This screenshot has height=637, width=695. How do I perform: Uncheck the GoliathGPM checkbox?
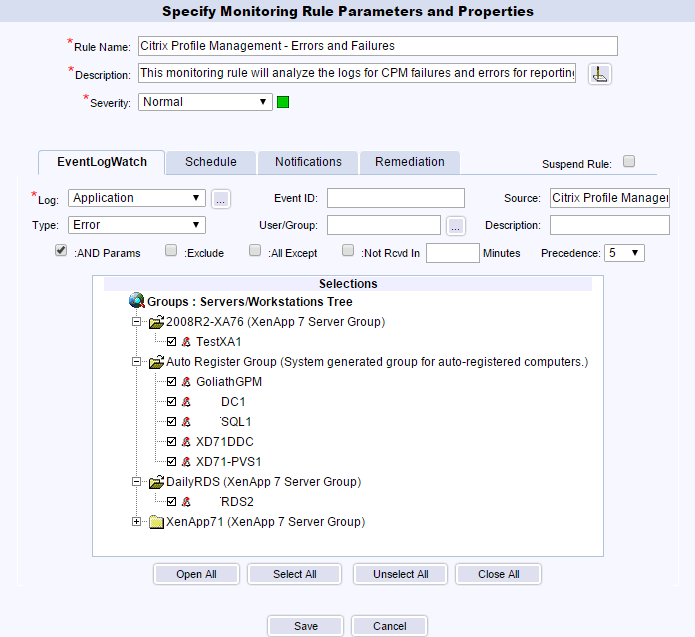click(172, 382)
